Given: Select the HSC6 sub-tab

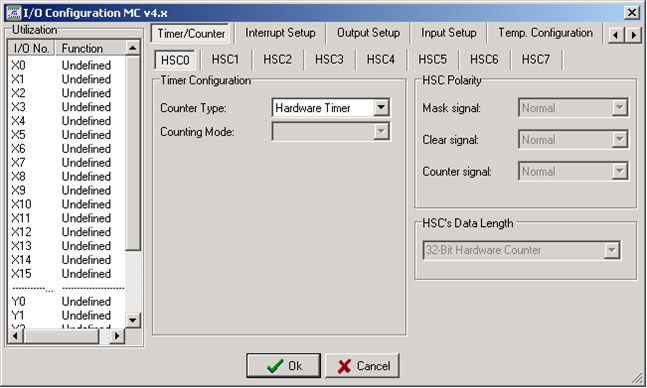Looking at the screenshot, I should click(x=484, y=59).
